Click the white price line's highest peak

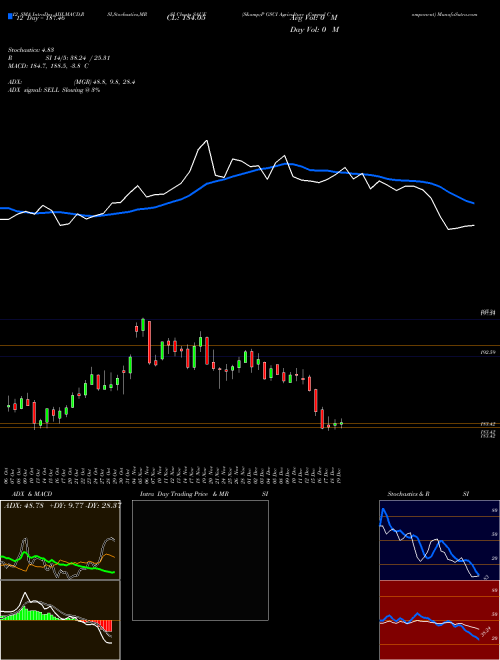coord(207,141)
